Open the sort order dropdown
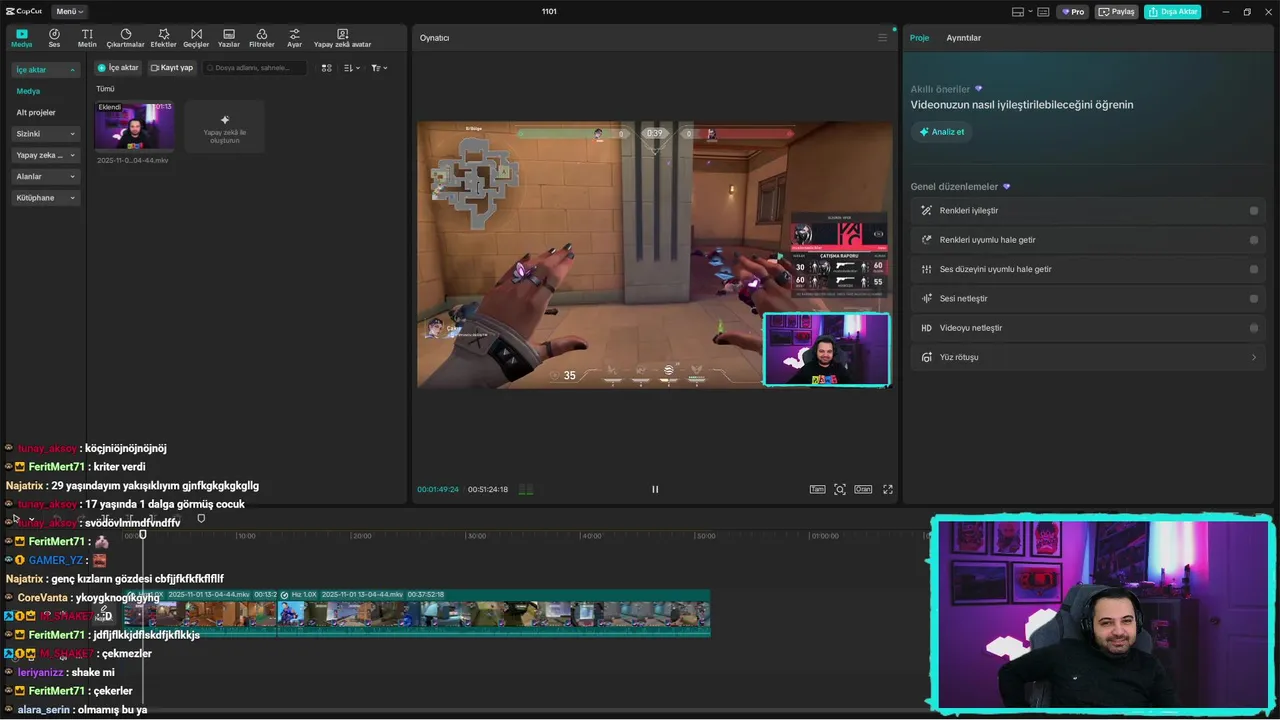Viewport: 1280px width, 720px height. (x=351, y=68)
